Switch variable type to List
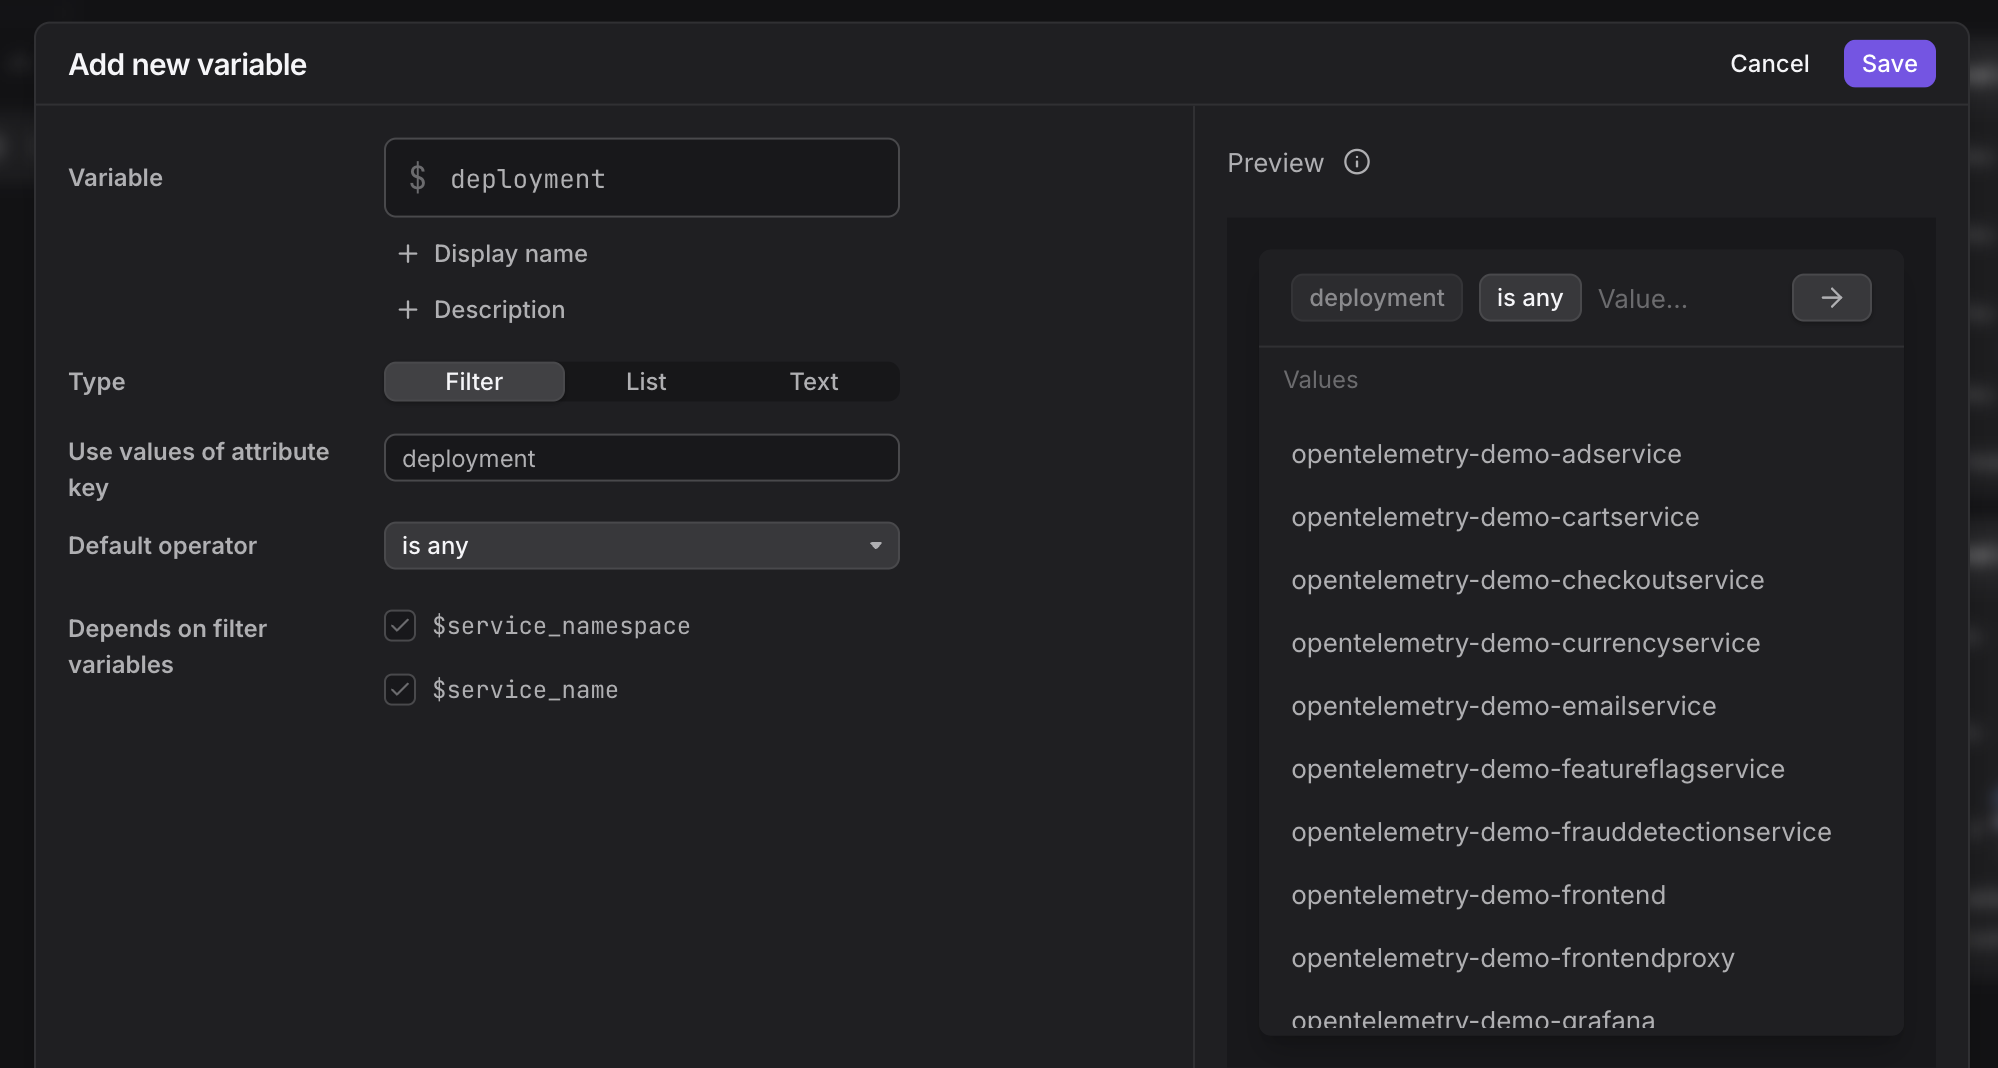1998x1068 pixels. click(646, 382)
